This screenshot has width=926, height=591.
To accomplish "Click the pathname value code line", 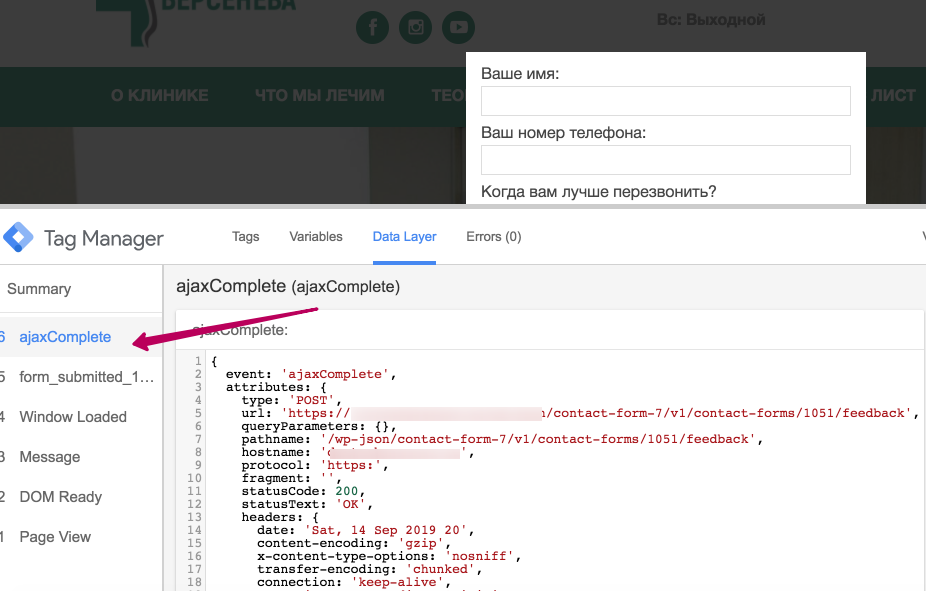I will click(x=502, y=439).
